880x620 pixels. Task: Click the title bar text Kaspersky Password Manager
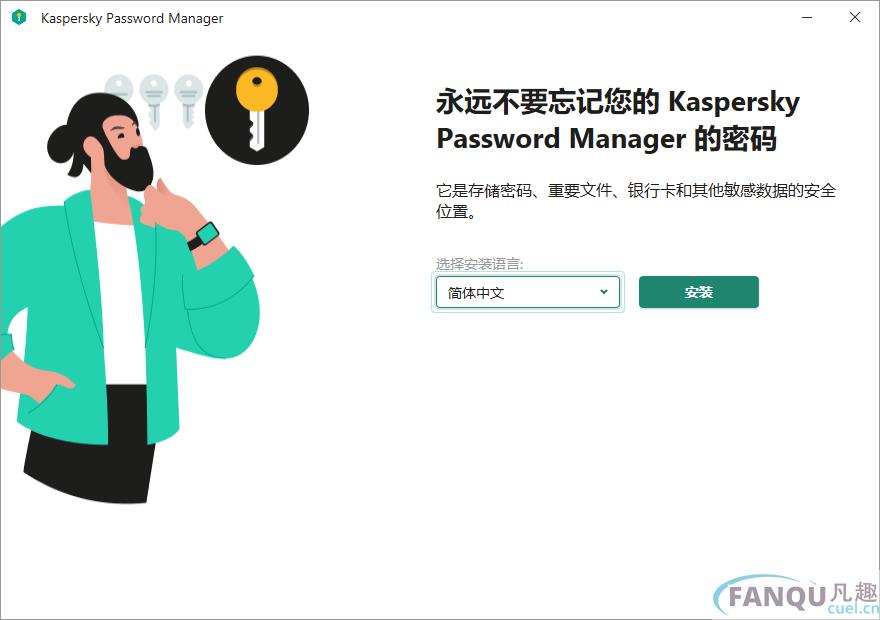(x=132, y=19)
